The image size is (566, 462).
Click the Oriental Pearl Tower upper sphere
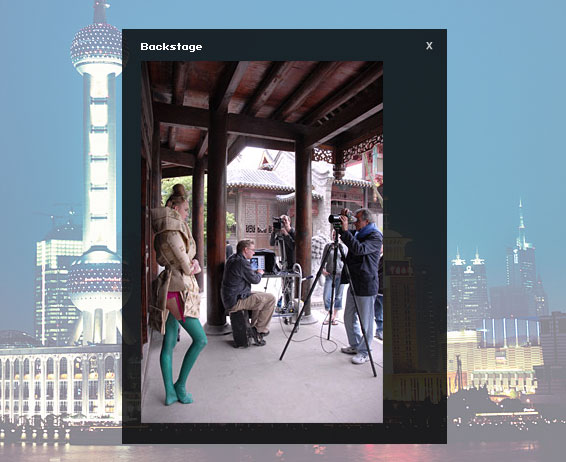tap(96, 46)
